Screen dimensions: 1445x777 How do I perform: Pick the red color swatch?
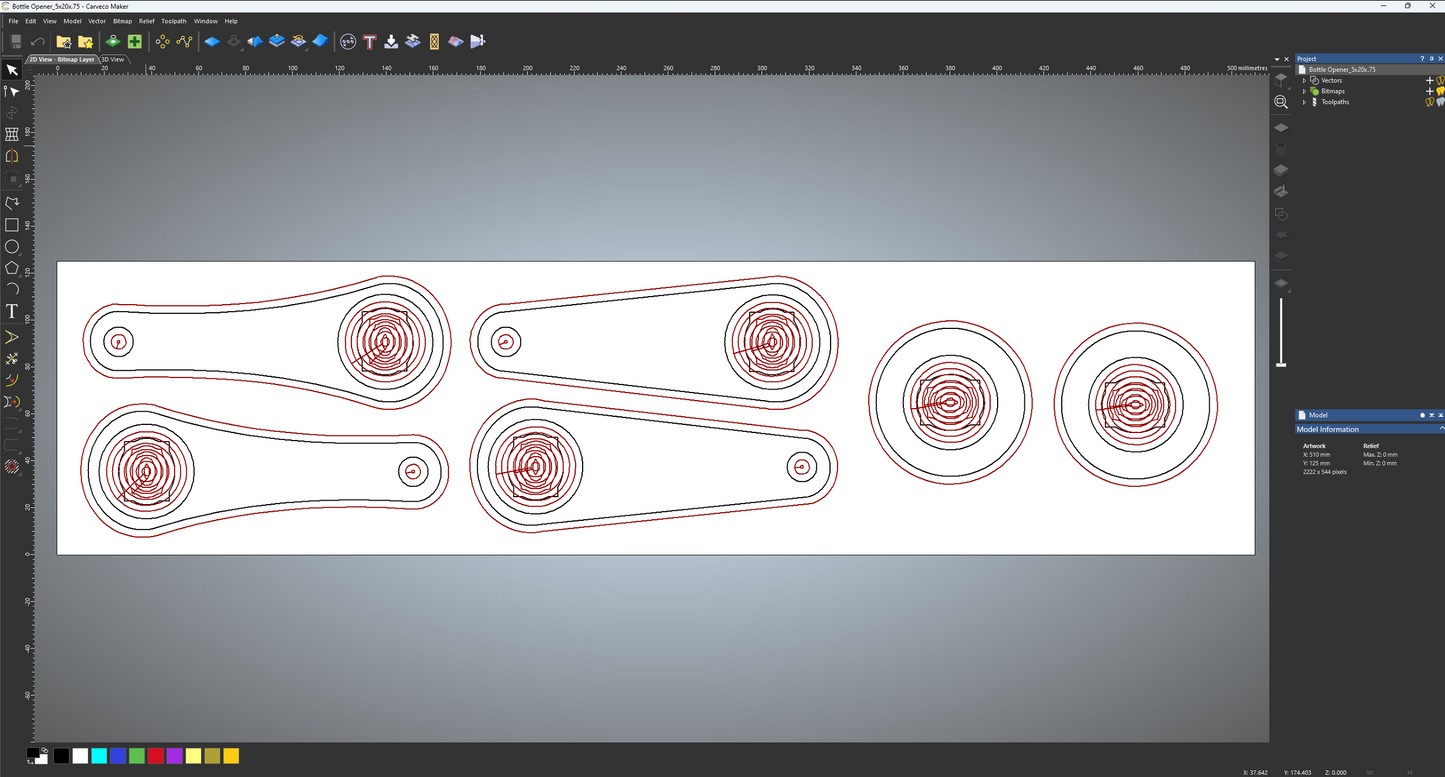pos(155,756)
